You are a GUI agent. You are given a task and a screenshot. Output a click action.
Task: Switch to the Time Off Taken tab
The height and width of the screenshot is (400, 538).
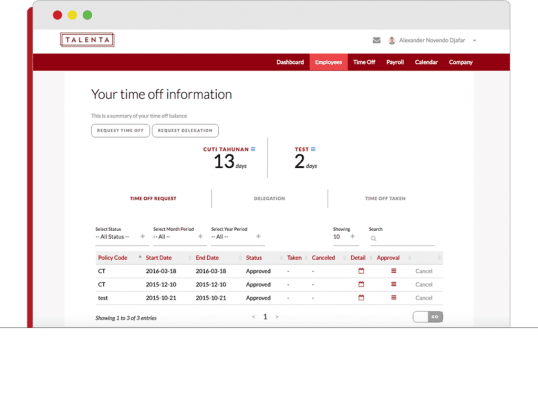tap(385, 198)
